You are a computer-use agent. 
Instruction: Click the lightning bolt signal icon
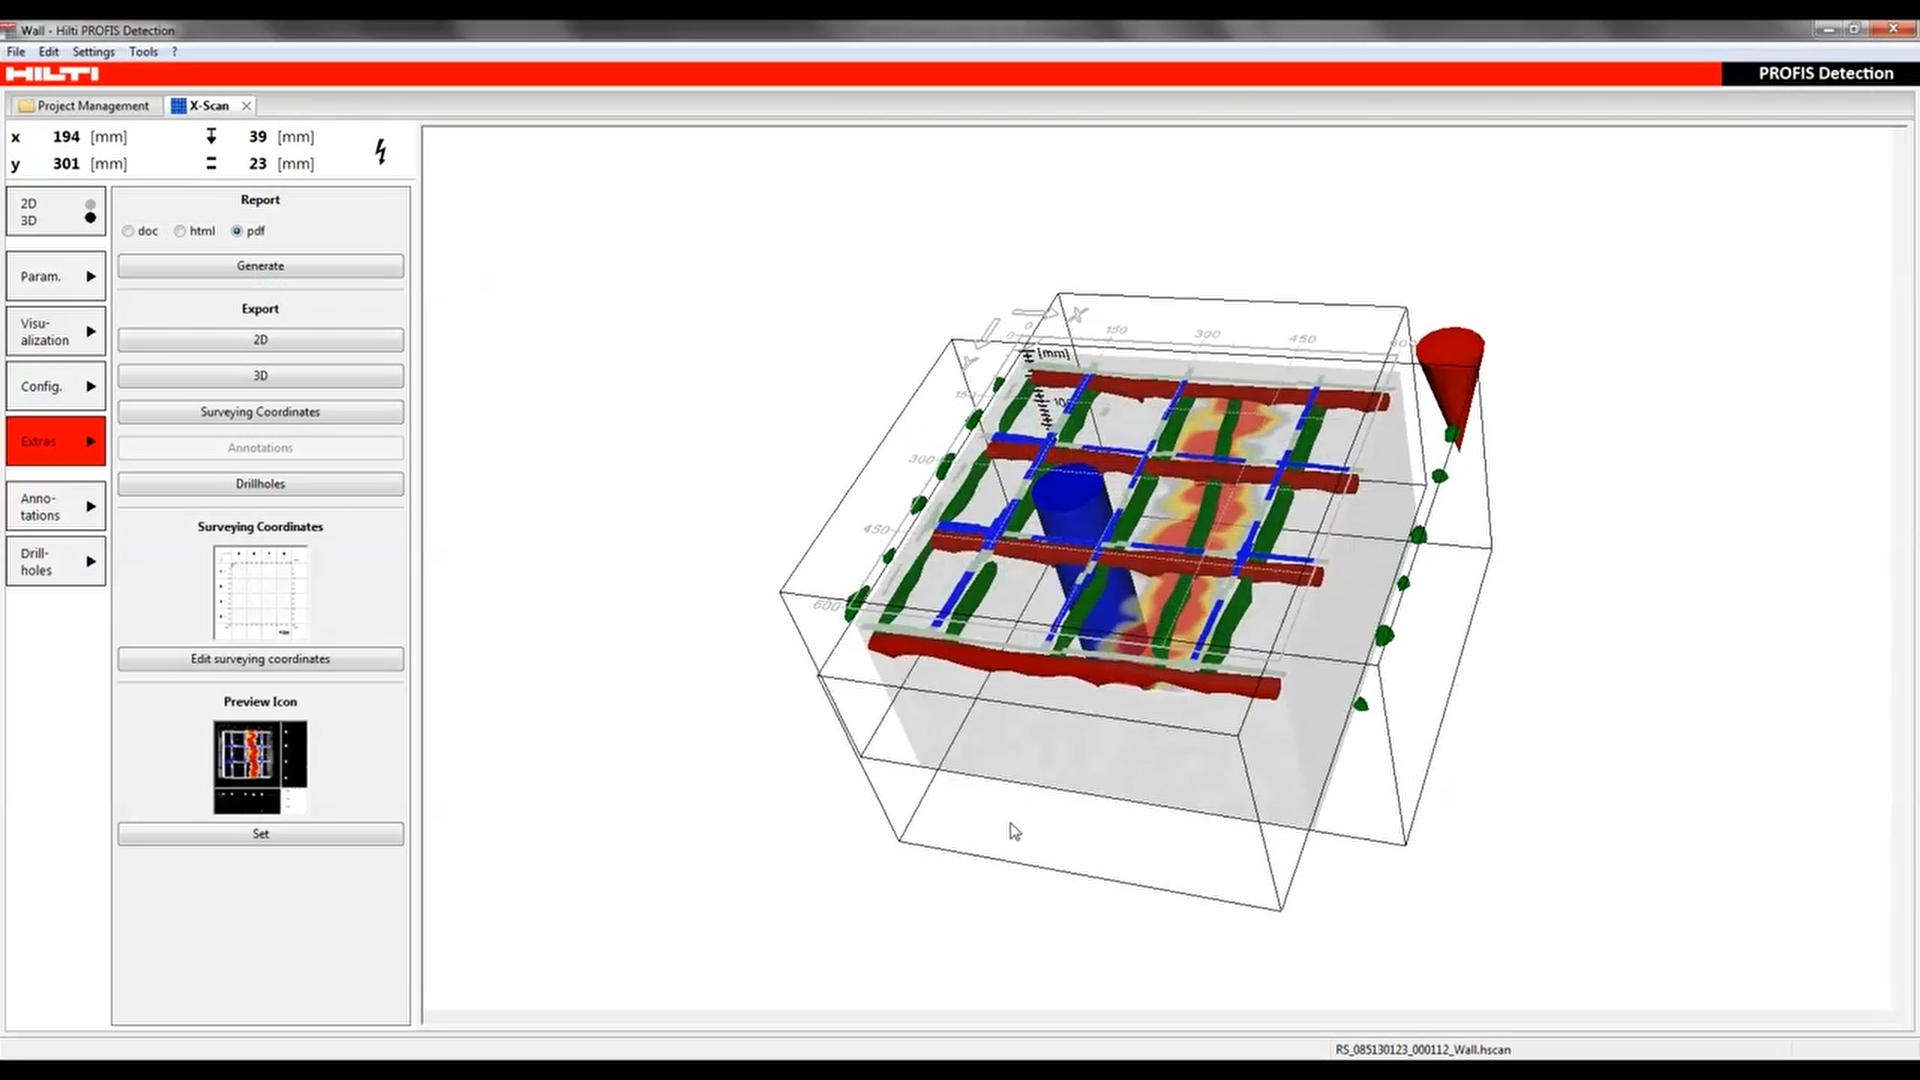point(380,151)
